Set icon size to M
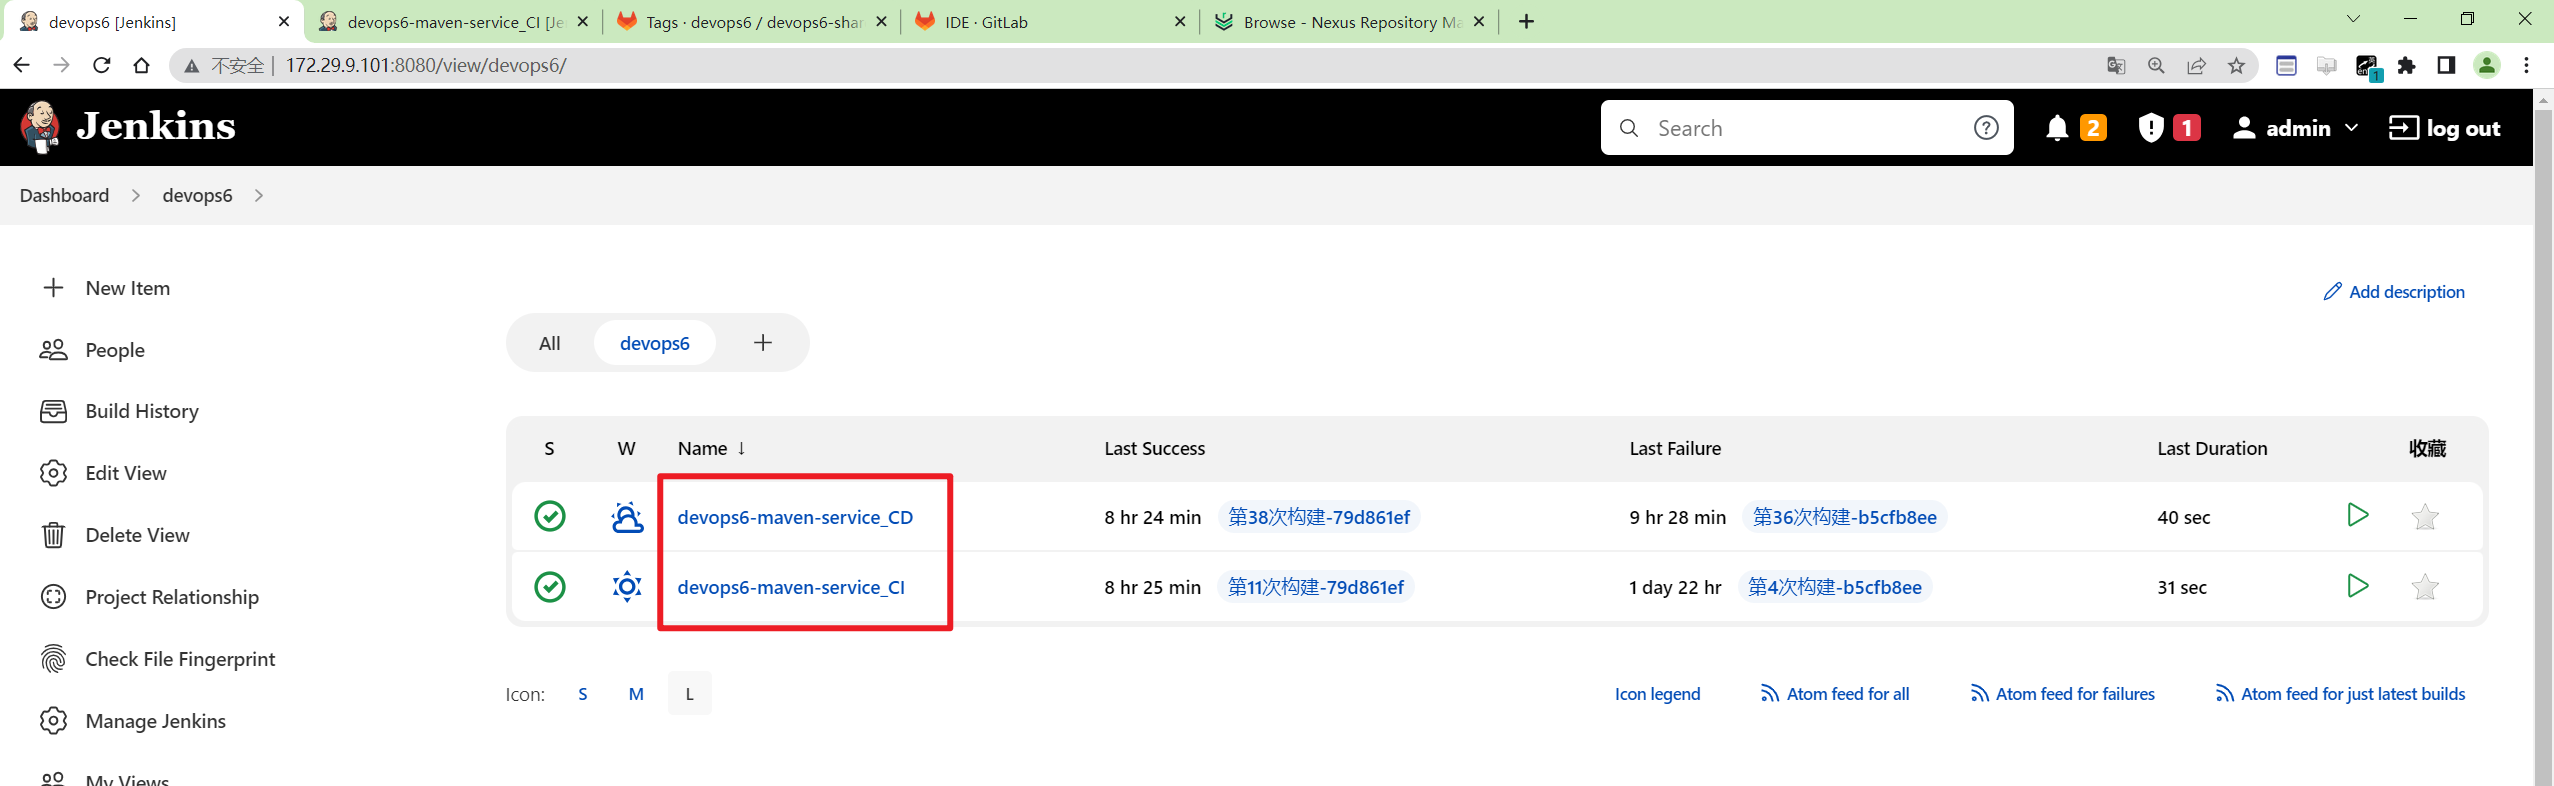This screenshot has width=2554, height=786. pos(636,694)
